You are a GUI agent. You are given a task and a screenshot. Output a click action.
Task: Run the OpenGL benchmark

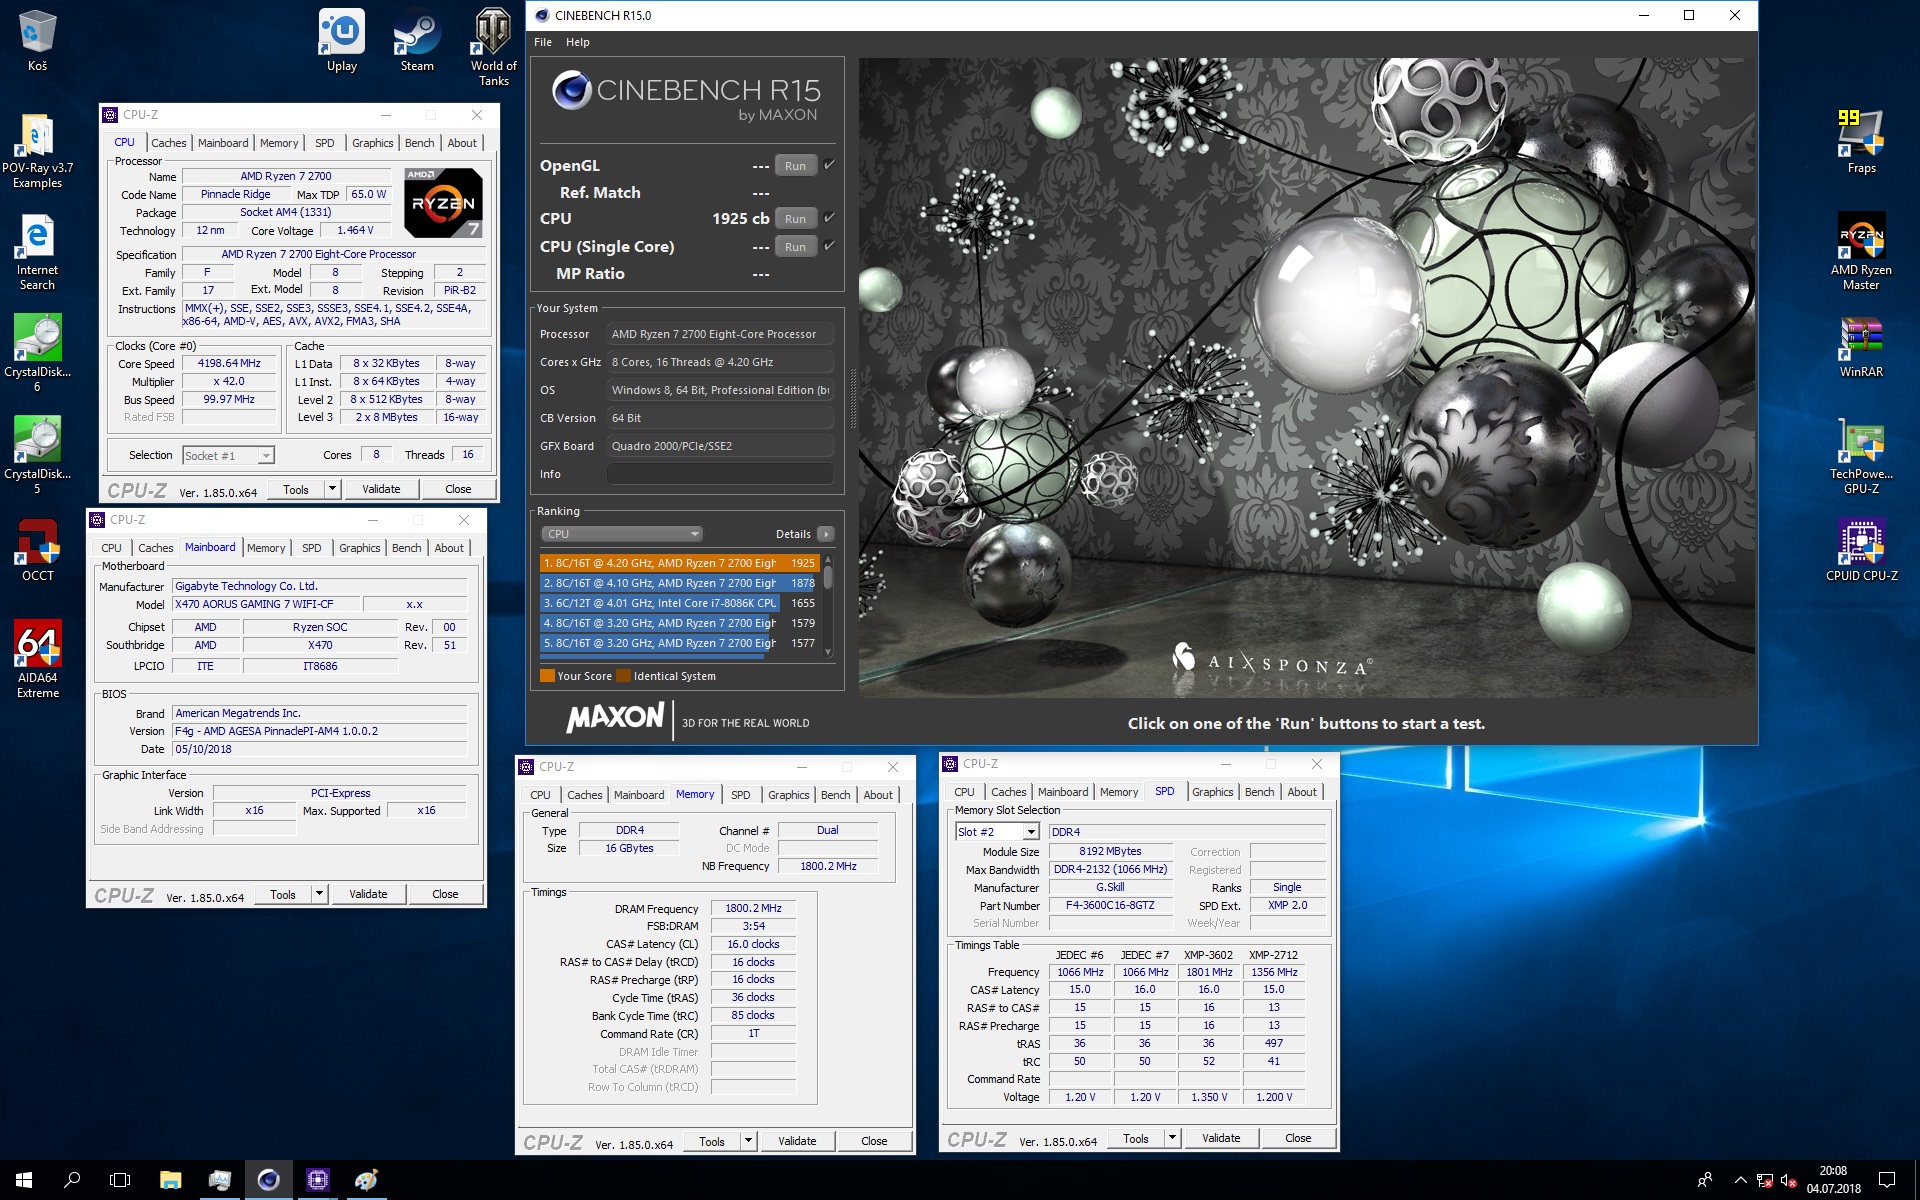pyautogui.click(x=795, y=166)
